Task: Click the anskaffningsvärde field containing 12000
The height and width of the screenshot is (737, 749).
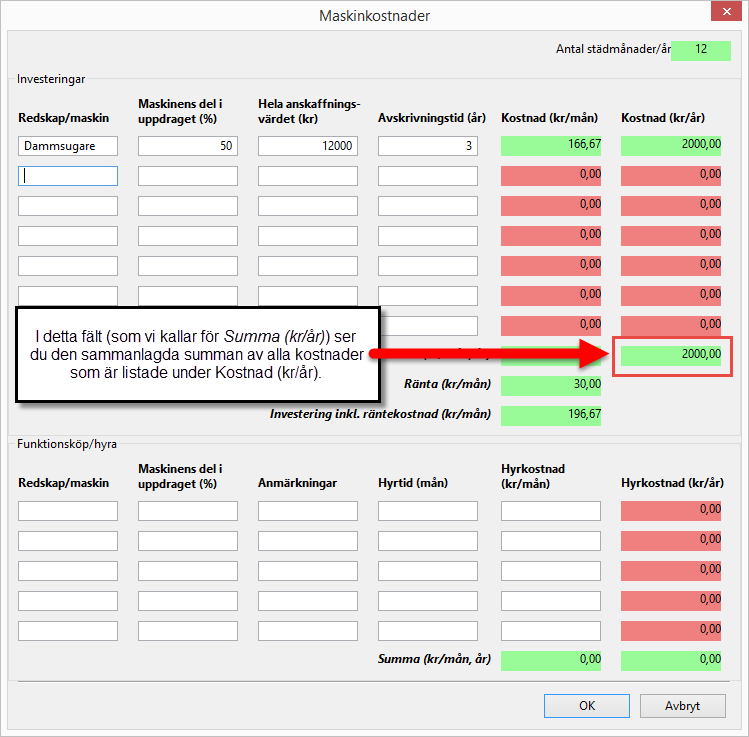Action: click(x=308, y=146)
